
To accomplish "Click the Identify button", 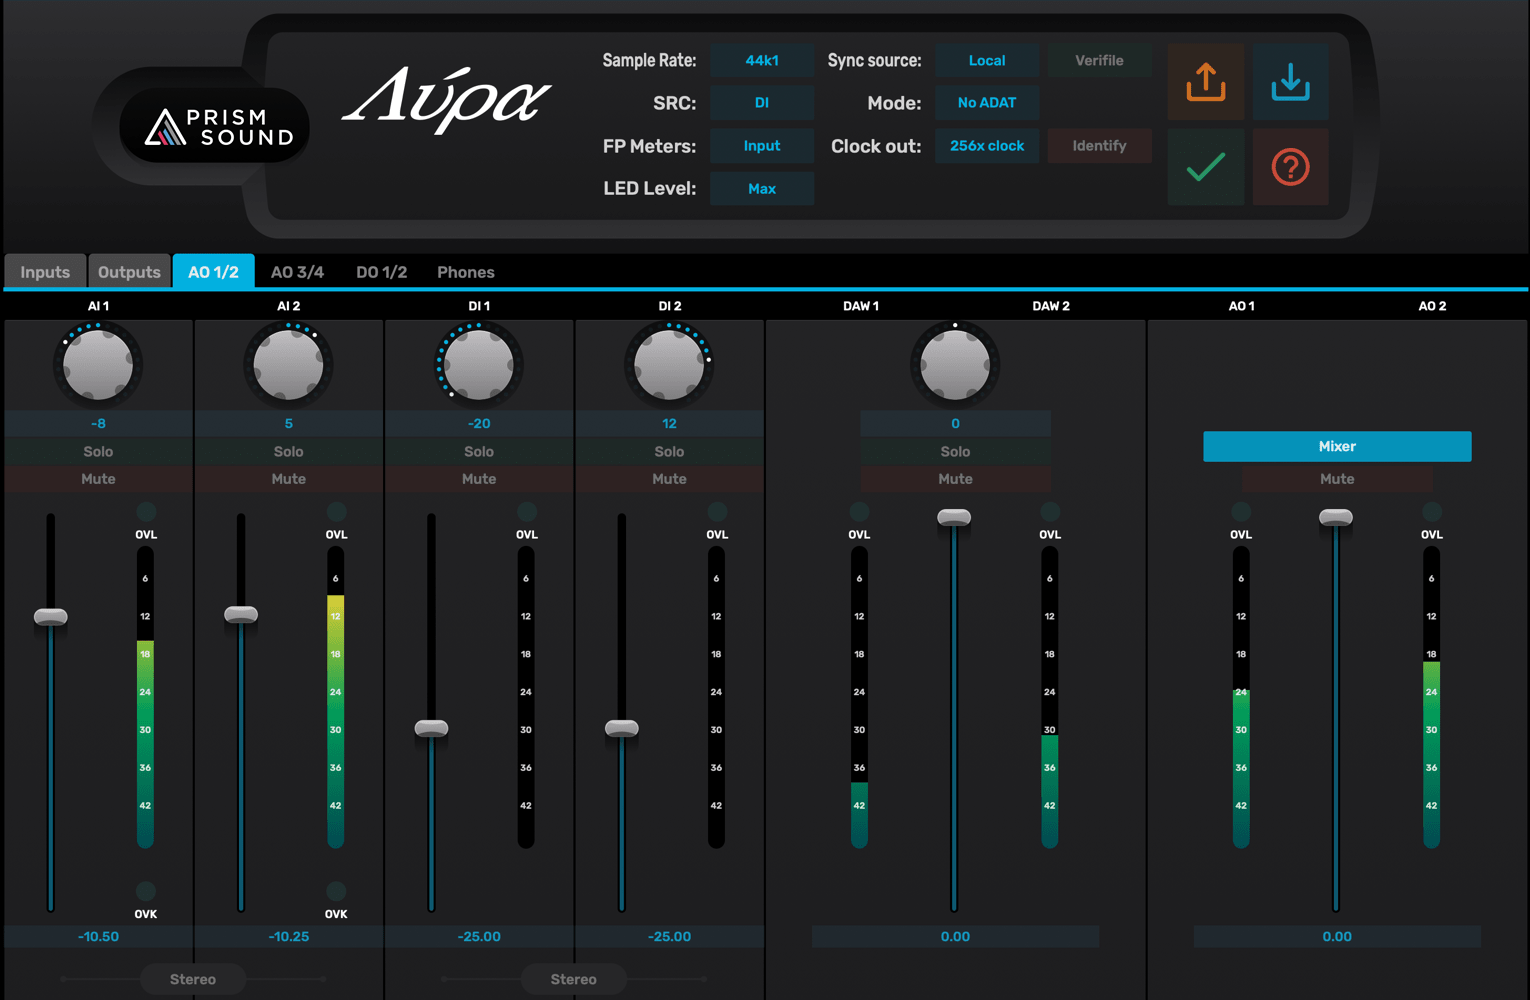I will pos(1099,146).
